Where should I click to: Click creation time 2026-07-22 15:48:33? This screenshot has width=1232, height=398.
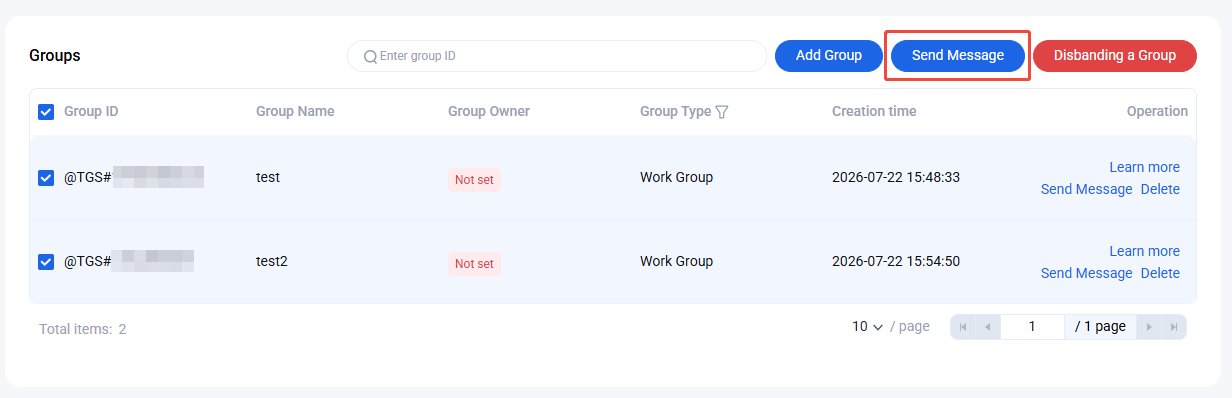click(896, 177)
